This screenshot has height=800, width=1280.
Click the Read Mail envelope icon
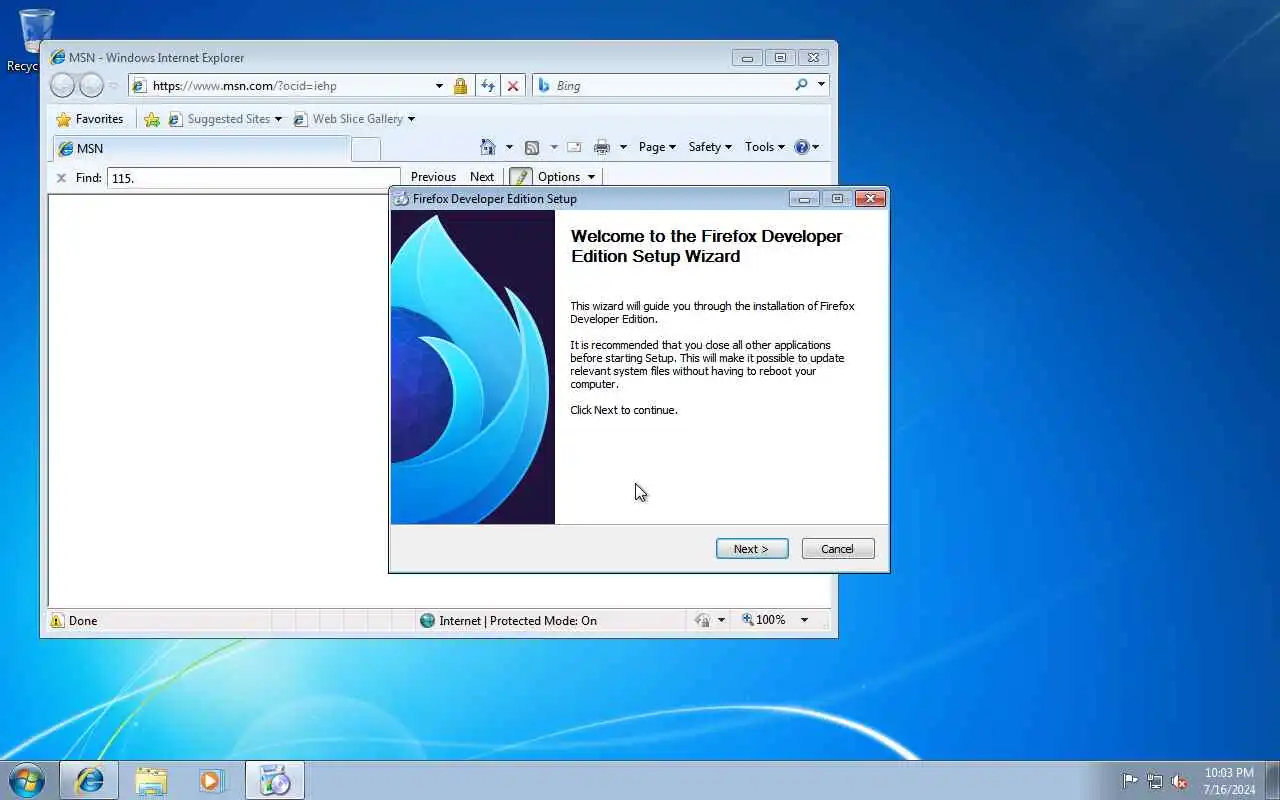pyautogui.click(x=574, y=147)
